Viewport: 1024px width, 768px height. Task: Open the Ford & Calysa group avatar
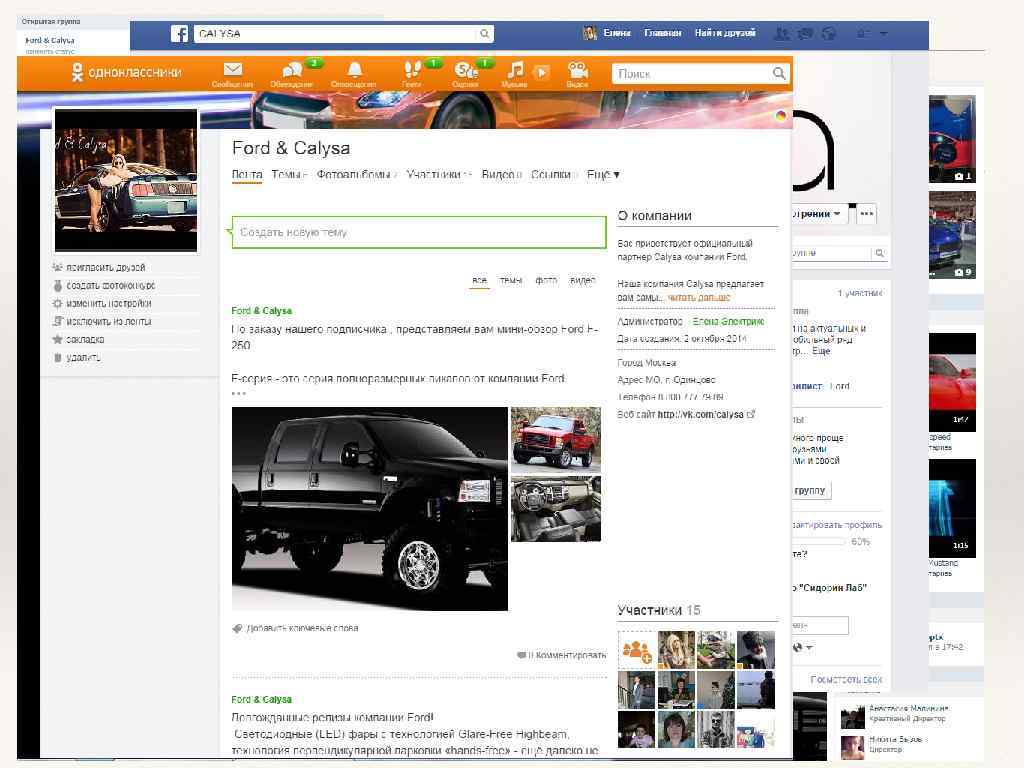[126, 180]
